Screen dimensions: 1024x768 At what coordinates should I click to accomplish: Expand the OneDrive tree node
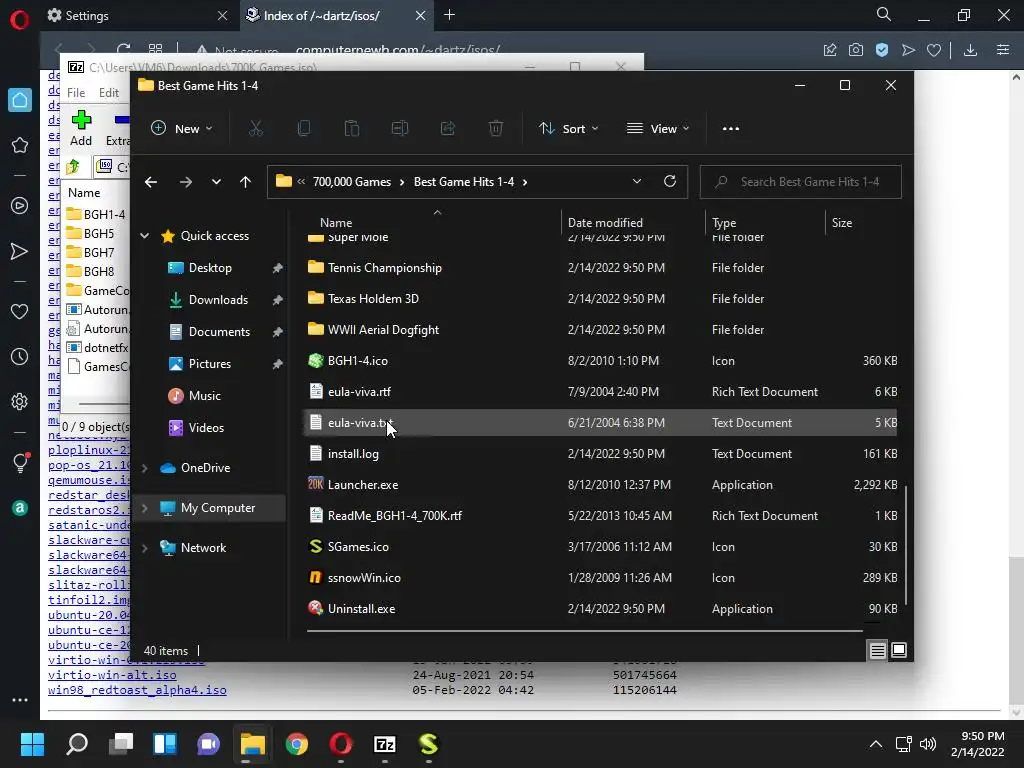tap(144, 468)
